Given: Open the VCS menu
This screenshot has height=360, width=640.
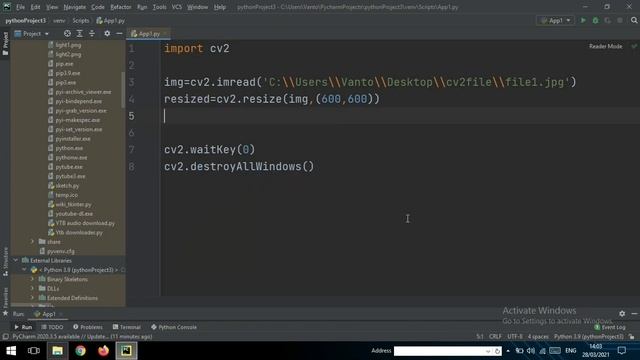Looking at the screenshot, I should coord(177,7).
